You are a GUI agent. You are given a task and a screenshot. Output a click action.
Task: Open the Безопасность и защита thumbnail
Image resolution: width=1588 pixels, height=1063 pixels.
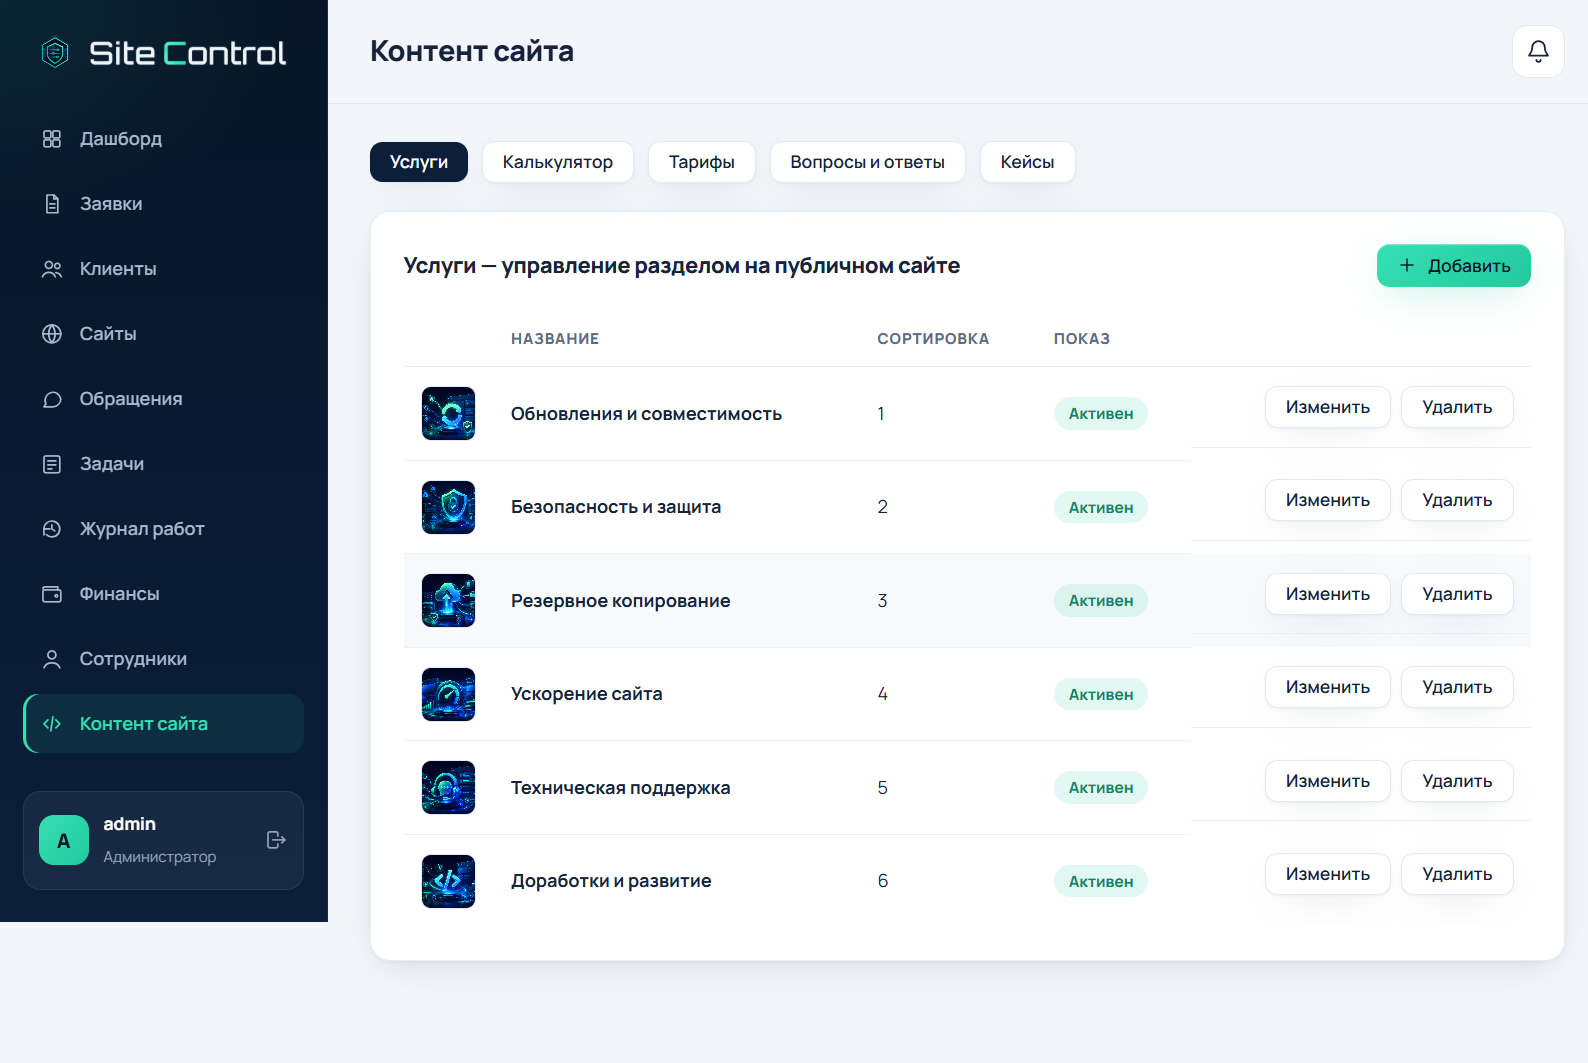(448, 507)
